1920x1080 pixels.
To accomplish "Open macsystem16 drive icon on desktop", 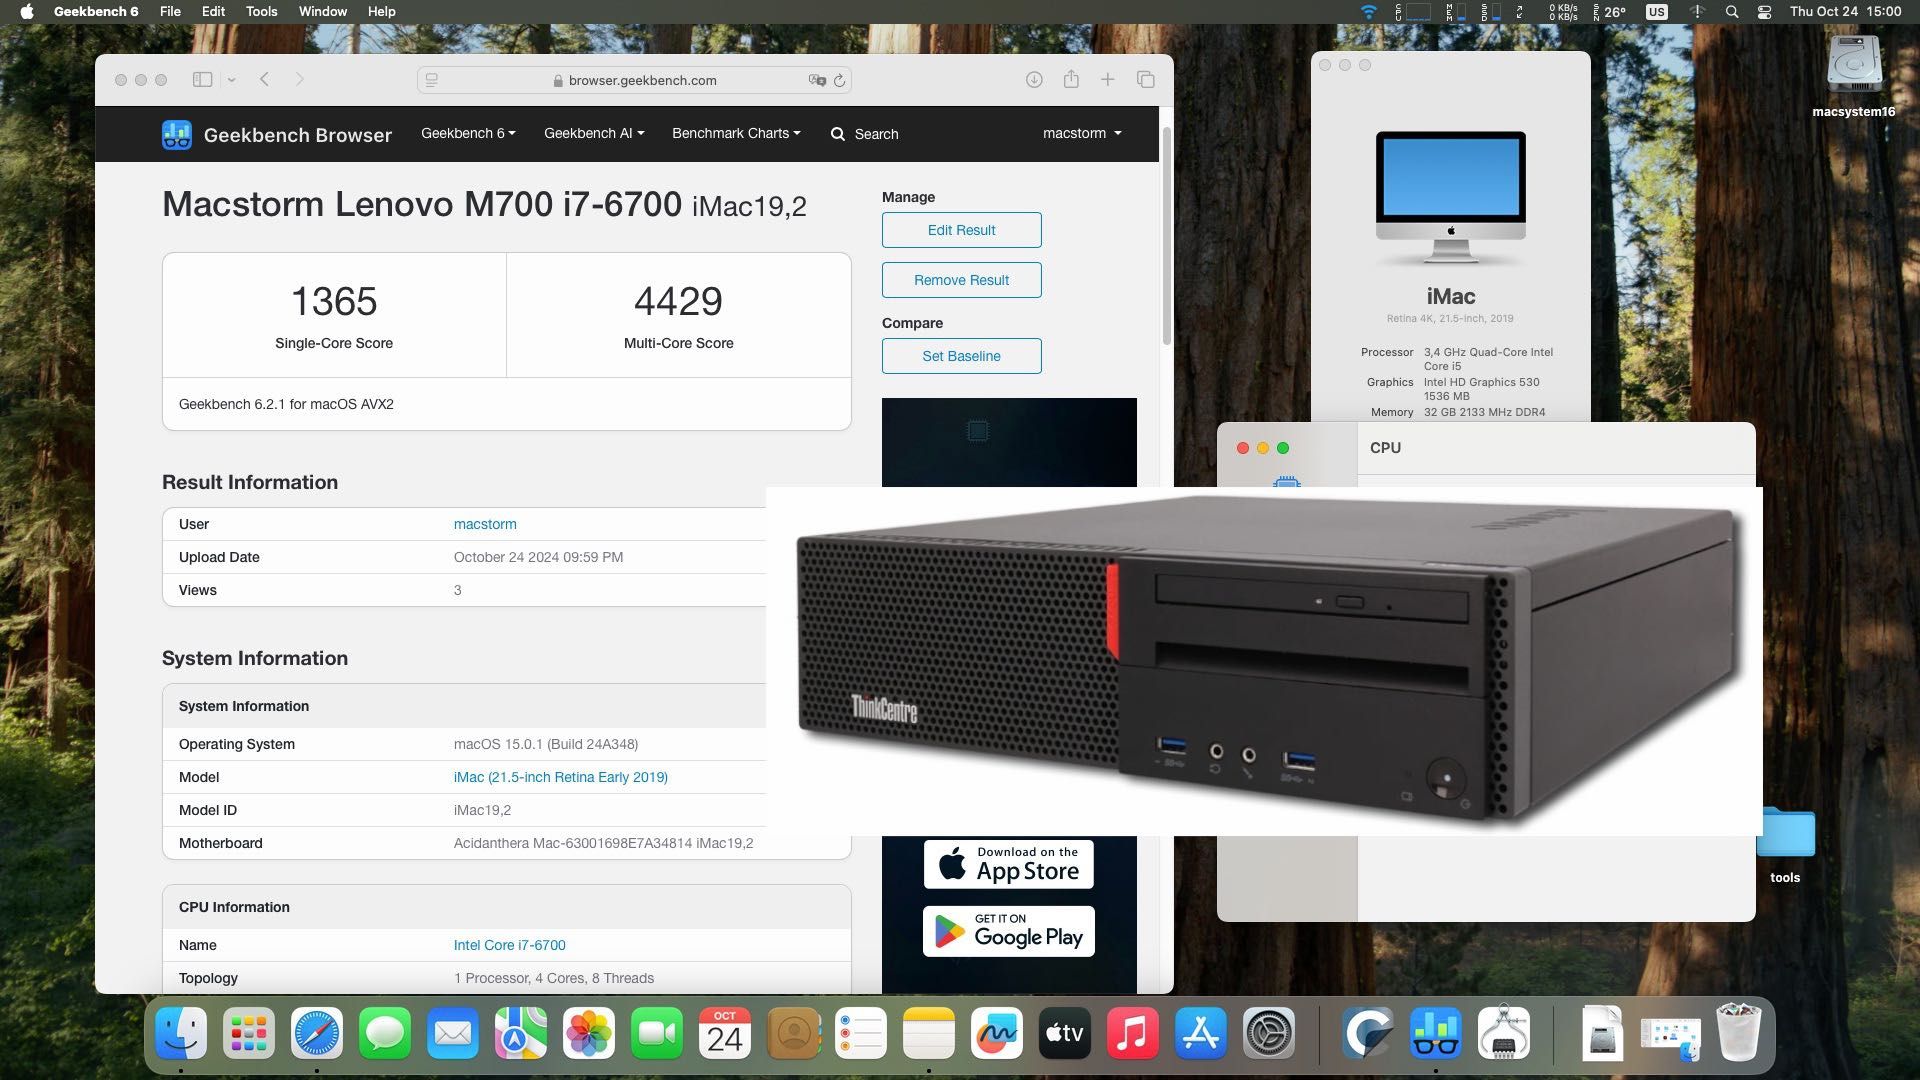I will click(1853, 66).
